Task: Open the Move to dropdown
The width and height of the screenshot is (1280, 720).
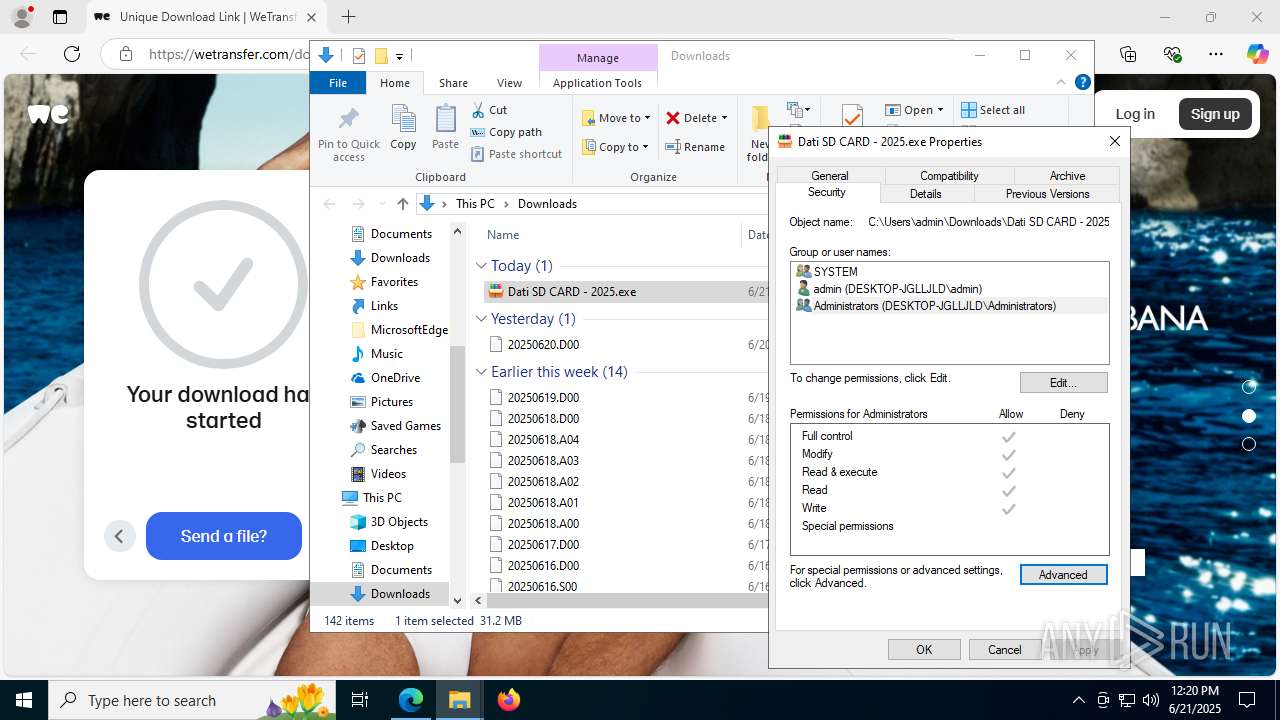Action: [616, 118]
